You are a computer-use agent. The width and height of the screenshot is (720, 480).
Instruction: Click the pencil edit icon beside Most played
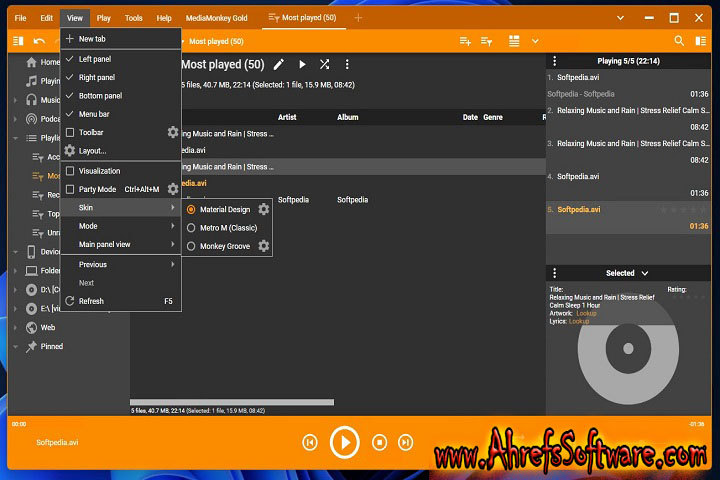pos(279,64)
